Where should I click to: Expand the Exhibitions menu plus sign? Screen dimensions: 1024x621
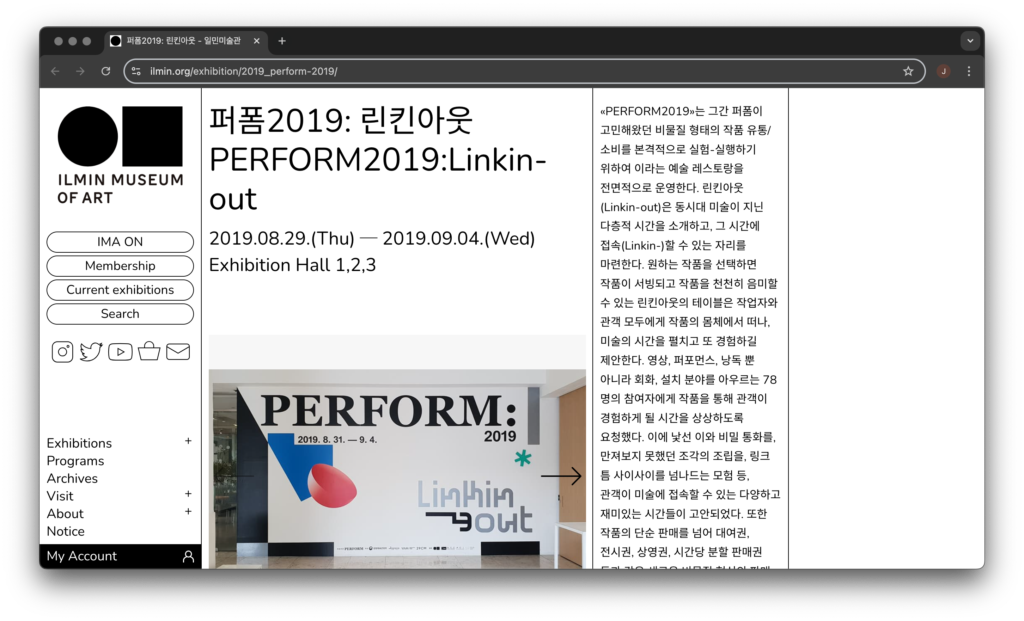pyautogui.click(x=188, y=441)
